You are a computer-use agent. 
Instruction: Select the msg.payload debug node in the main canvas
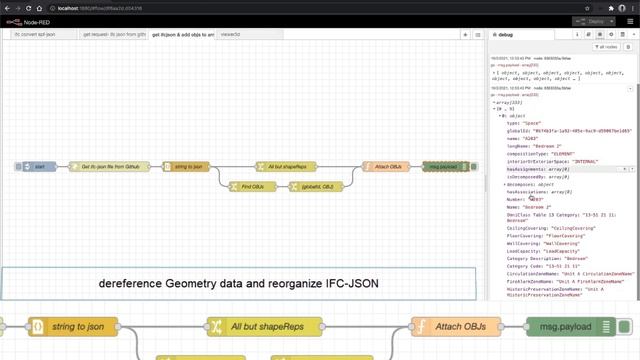click(x=446, y=167)
